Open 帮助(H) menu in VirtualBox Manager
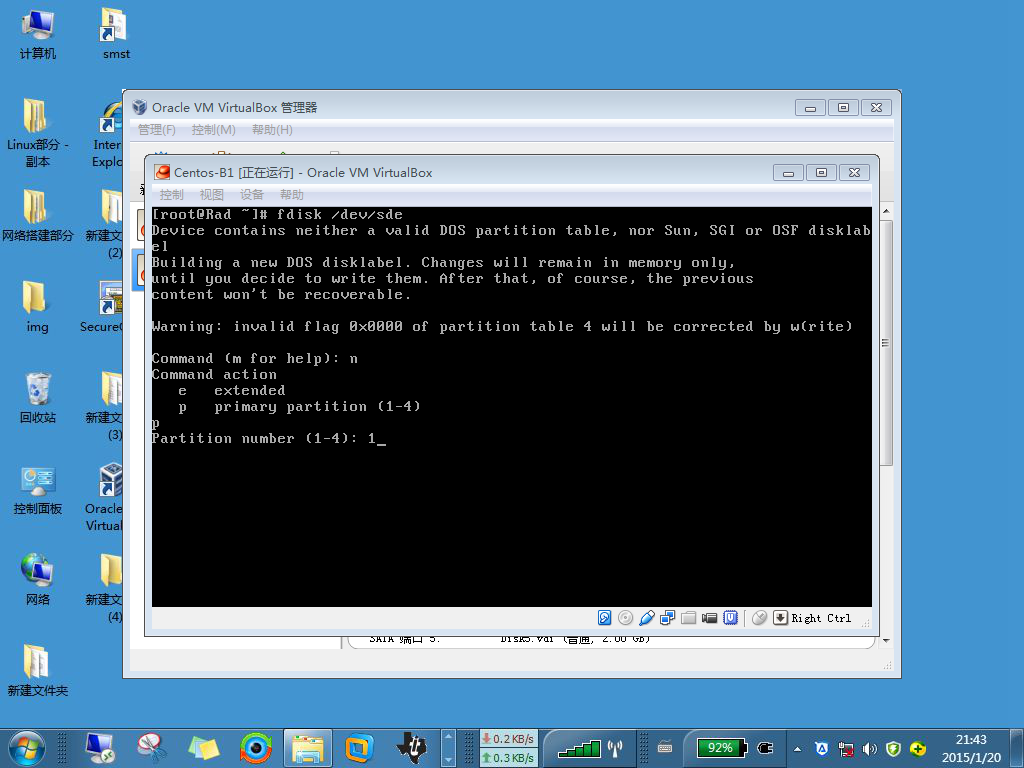The image size is (1024, 768). pyautogui.click(x=272, y=129)
